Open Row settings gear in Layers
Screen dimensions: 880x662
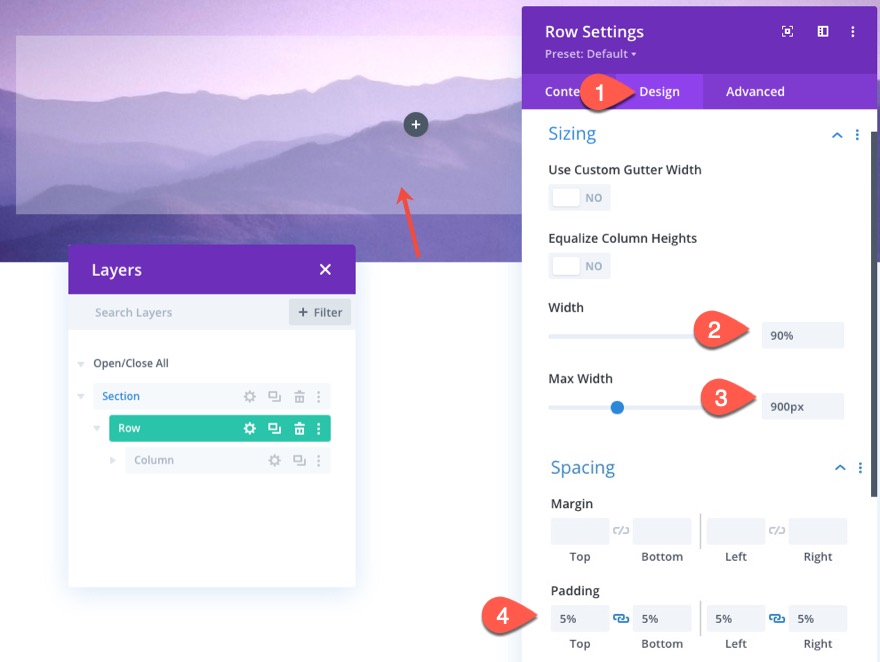pyautogui.click(x=250, y=429)
